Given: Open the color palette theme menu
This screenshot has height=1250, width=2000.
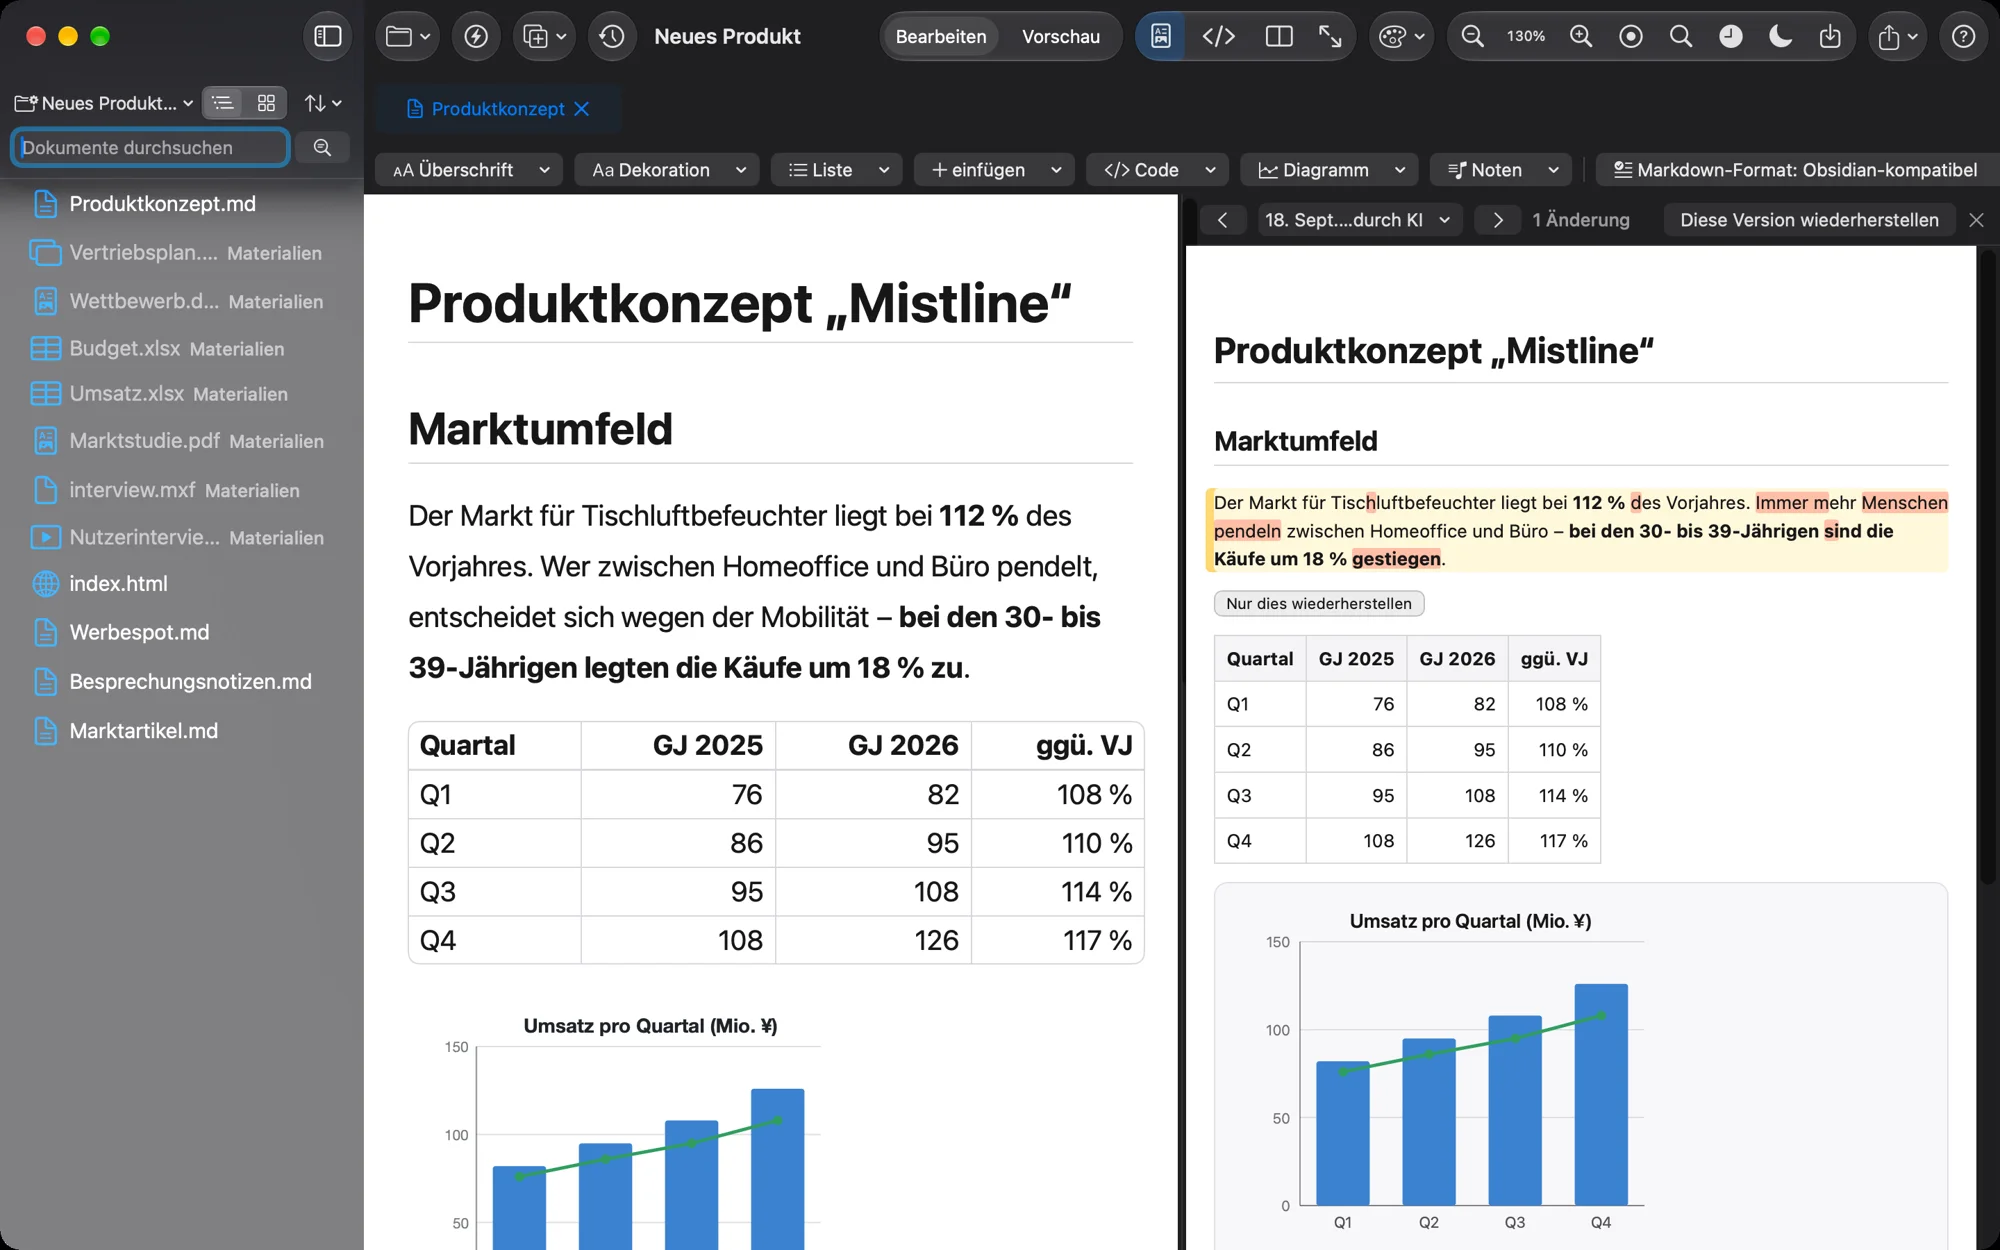Looking at the screenshot, I should tap(1401, 37).
